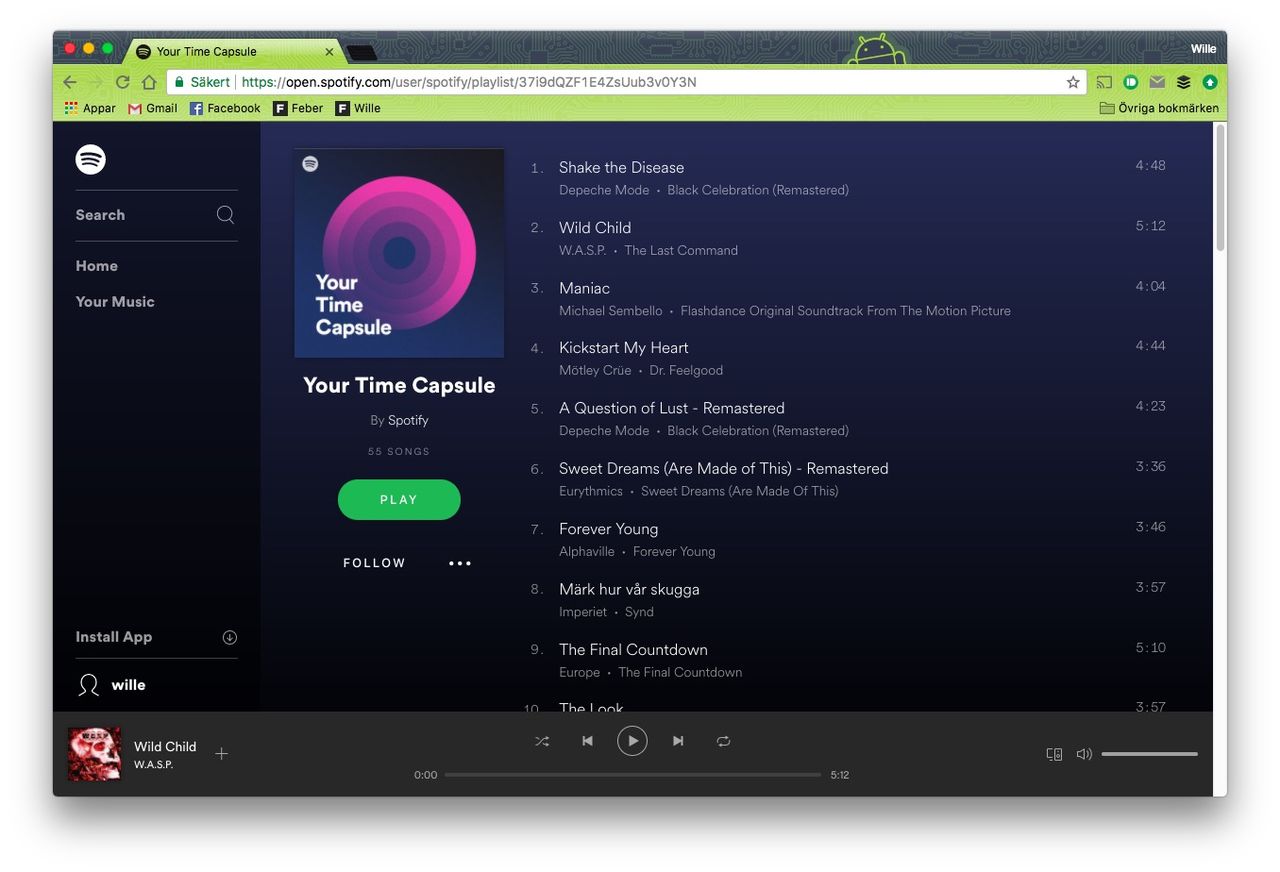Viewport: 1280px width, 872px height.
Task: Open the Appar apps shortcut
Action: point(90,108)
